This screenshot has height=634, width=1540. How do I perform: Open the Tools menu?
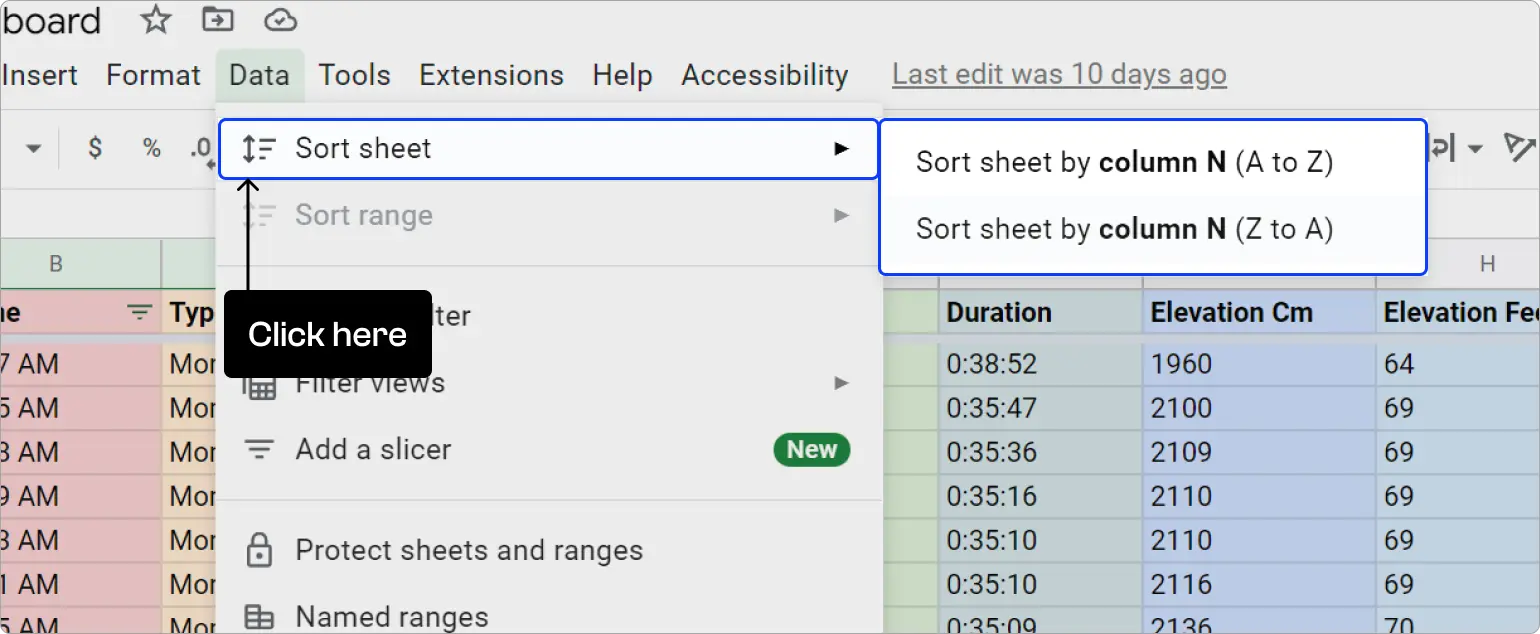click(354, 74)
